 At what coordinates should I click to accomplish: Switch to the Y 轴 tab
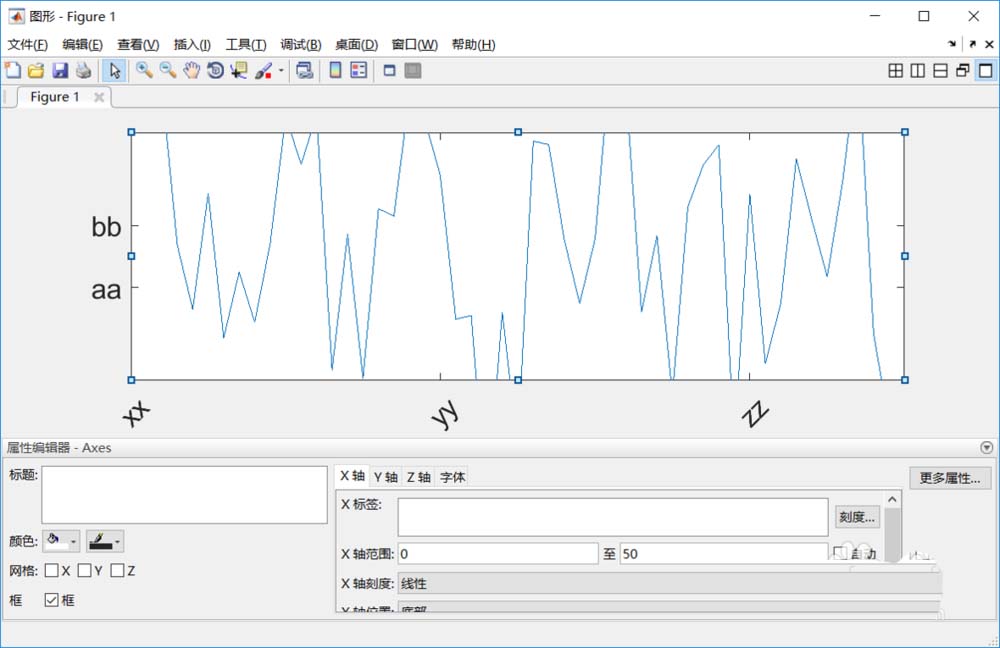point(386,477)
